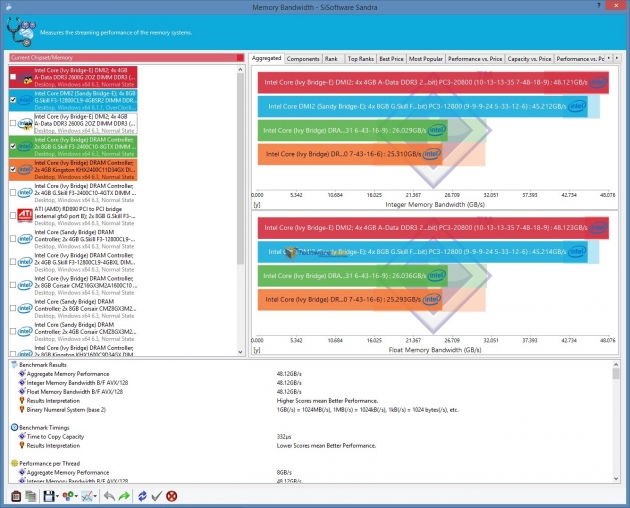Click the Performance per Thread icon
The height and width of the screenshot is (508, 630).
(14, 463)
